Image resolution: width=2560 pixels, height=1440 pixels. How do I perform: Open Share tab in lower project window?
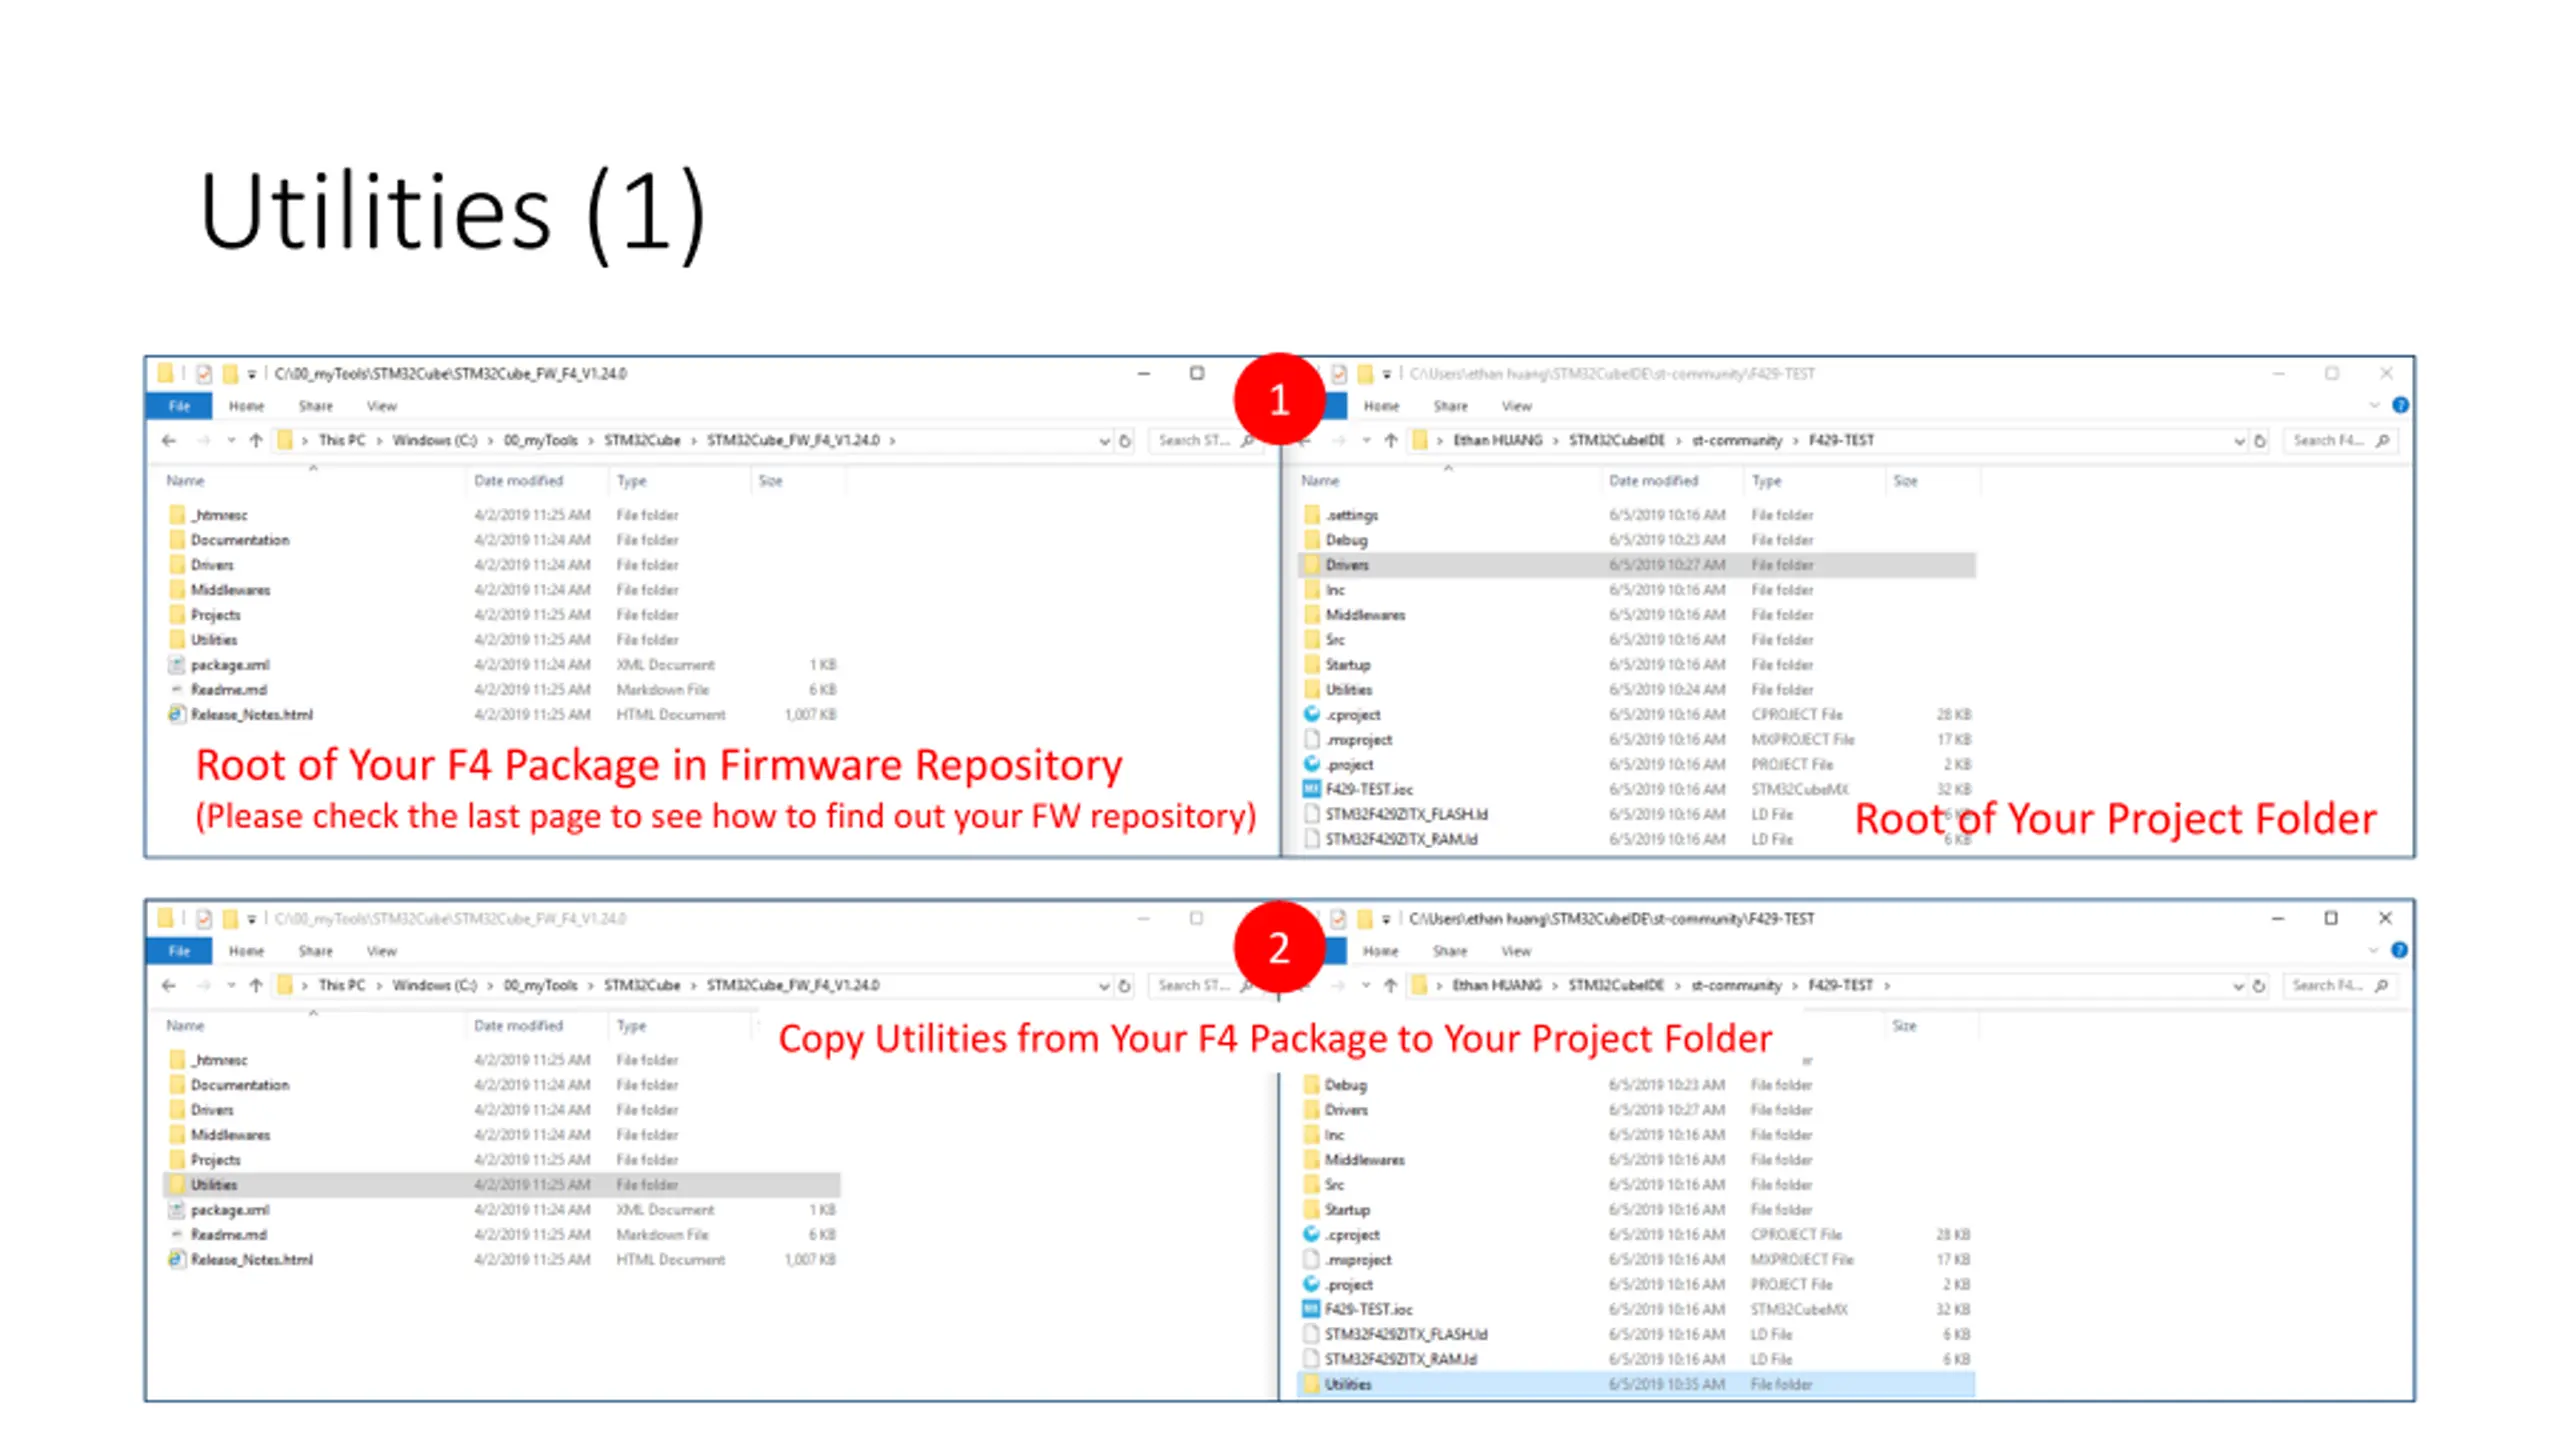(1449, 951)
